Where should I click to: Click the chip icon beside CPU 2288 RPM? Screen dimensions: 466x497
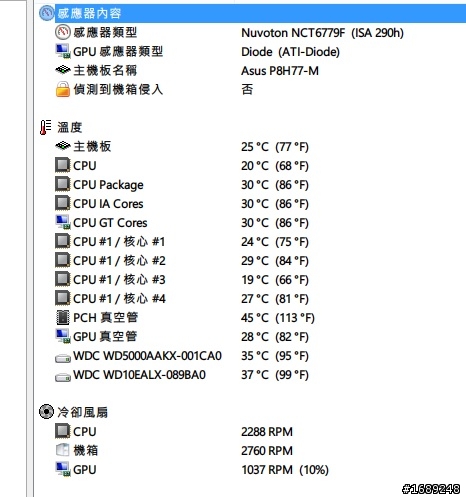[63, 431]
